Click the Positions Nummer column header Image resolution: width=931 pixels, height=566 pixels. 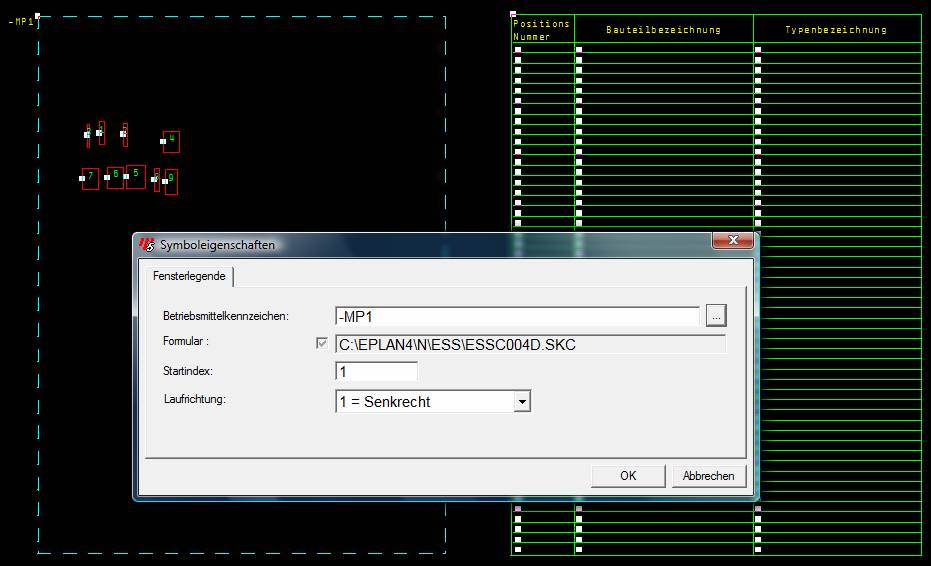541,30
